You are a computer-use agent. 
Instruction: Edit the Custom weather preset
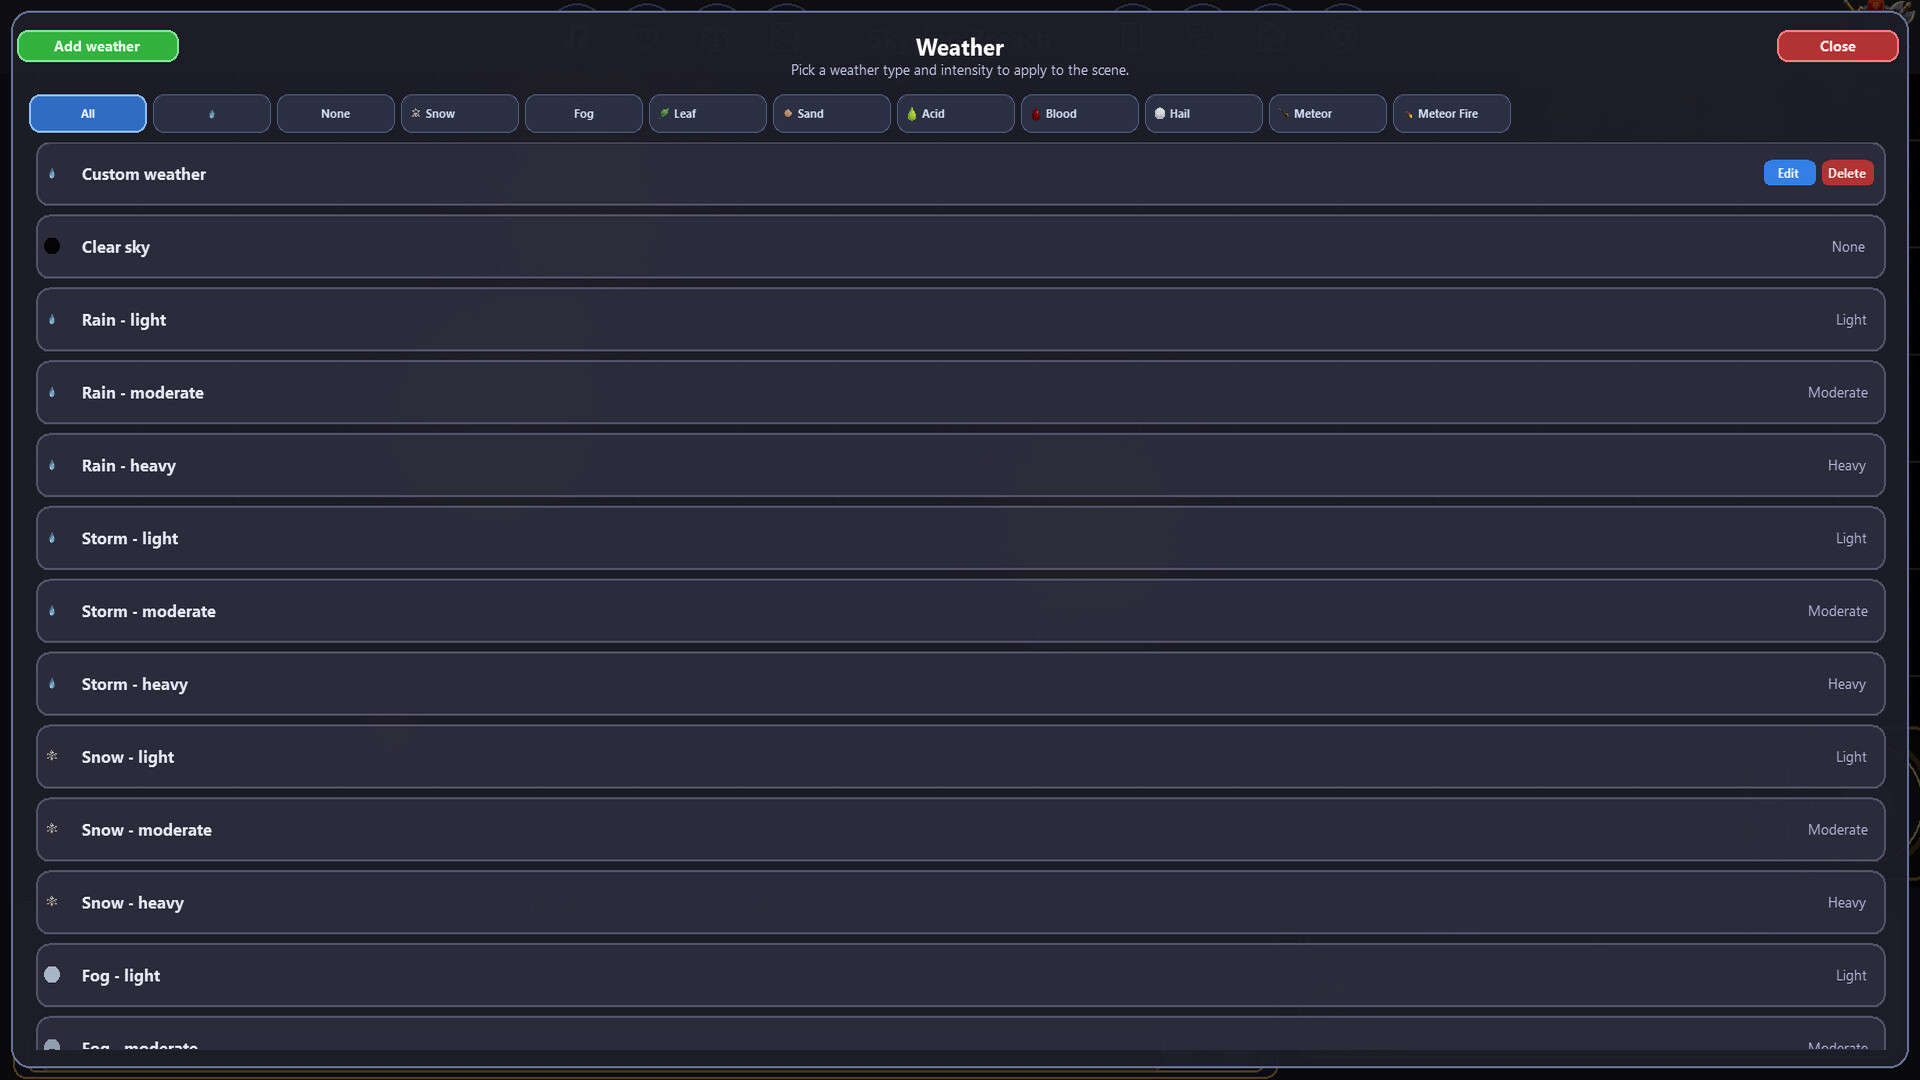pyautogui.click(x=1788, y=172)
